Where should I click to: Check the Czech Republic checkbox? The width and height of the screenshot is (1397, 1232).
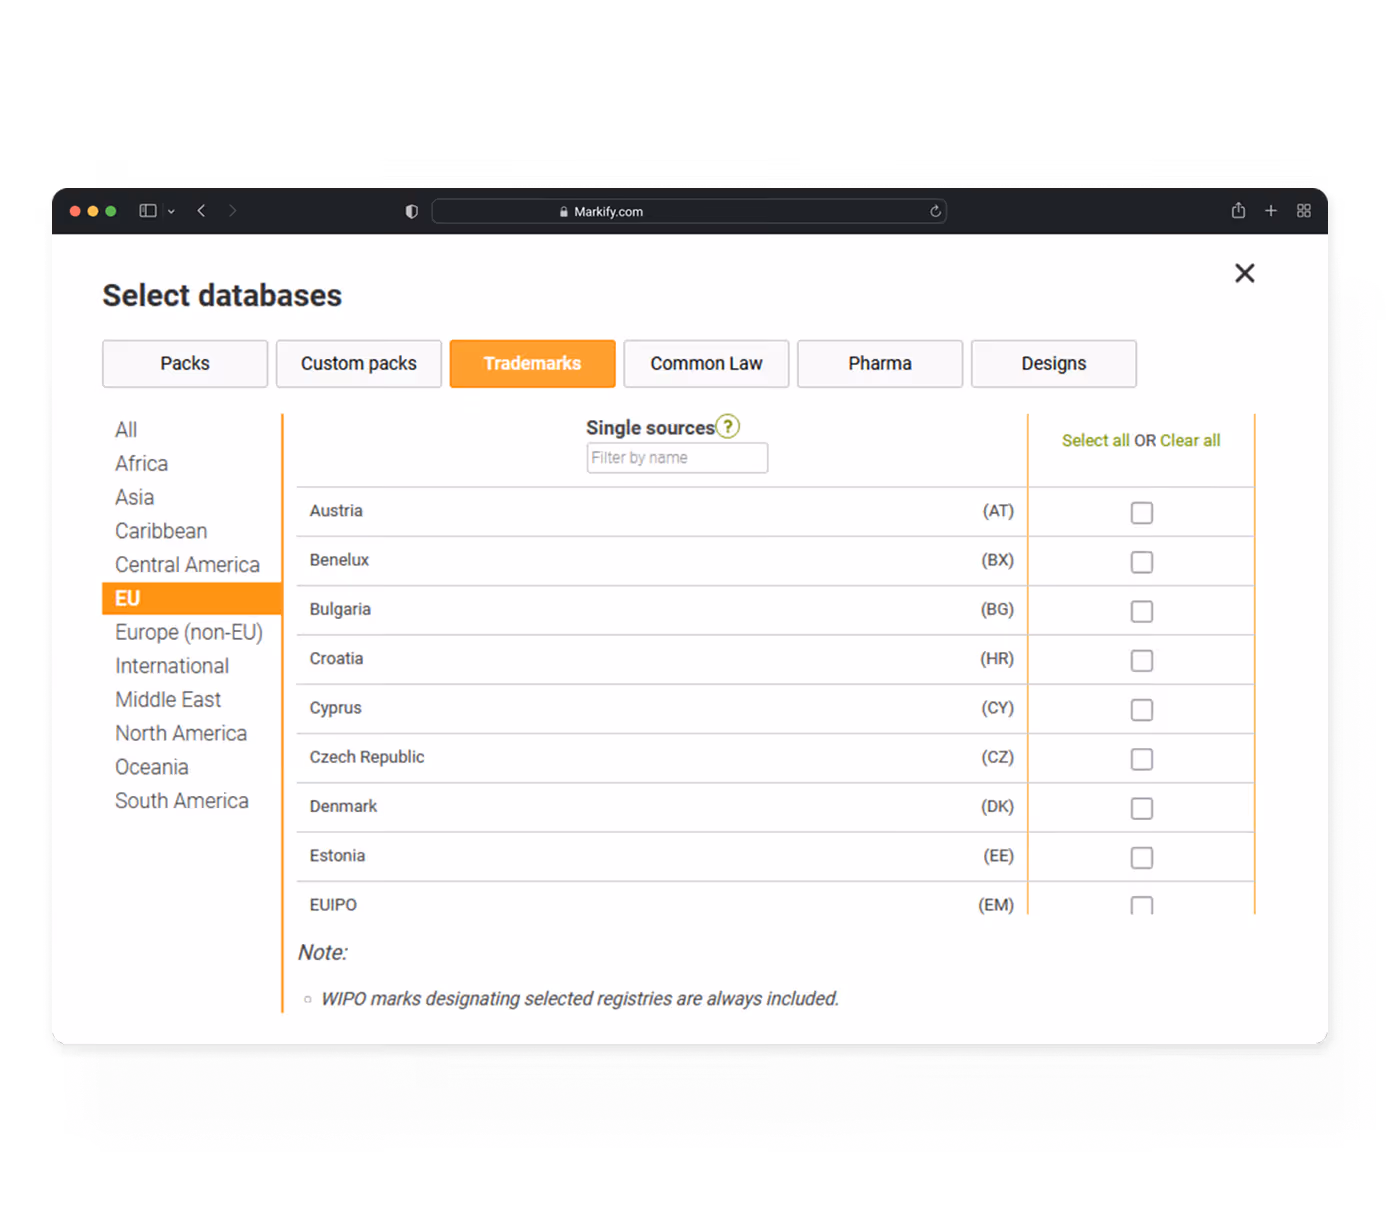pos(1142,759)
